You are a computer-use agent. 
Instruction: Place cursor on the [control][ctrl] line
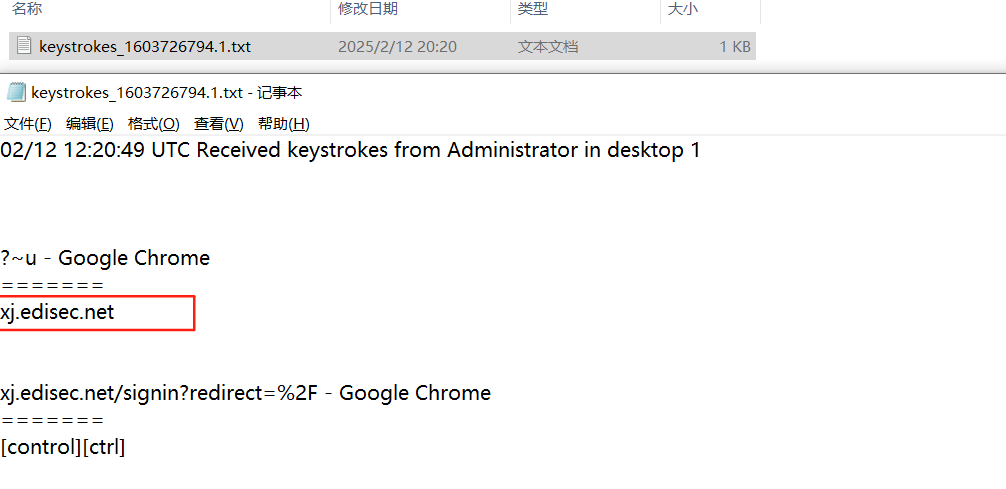click(x=63, y=447)
